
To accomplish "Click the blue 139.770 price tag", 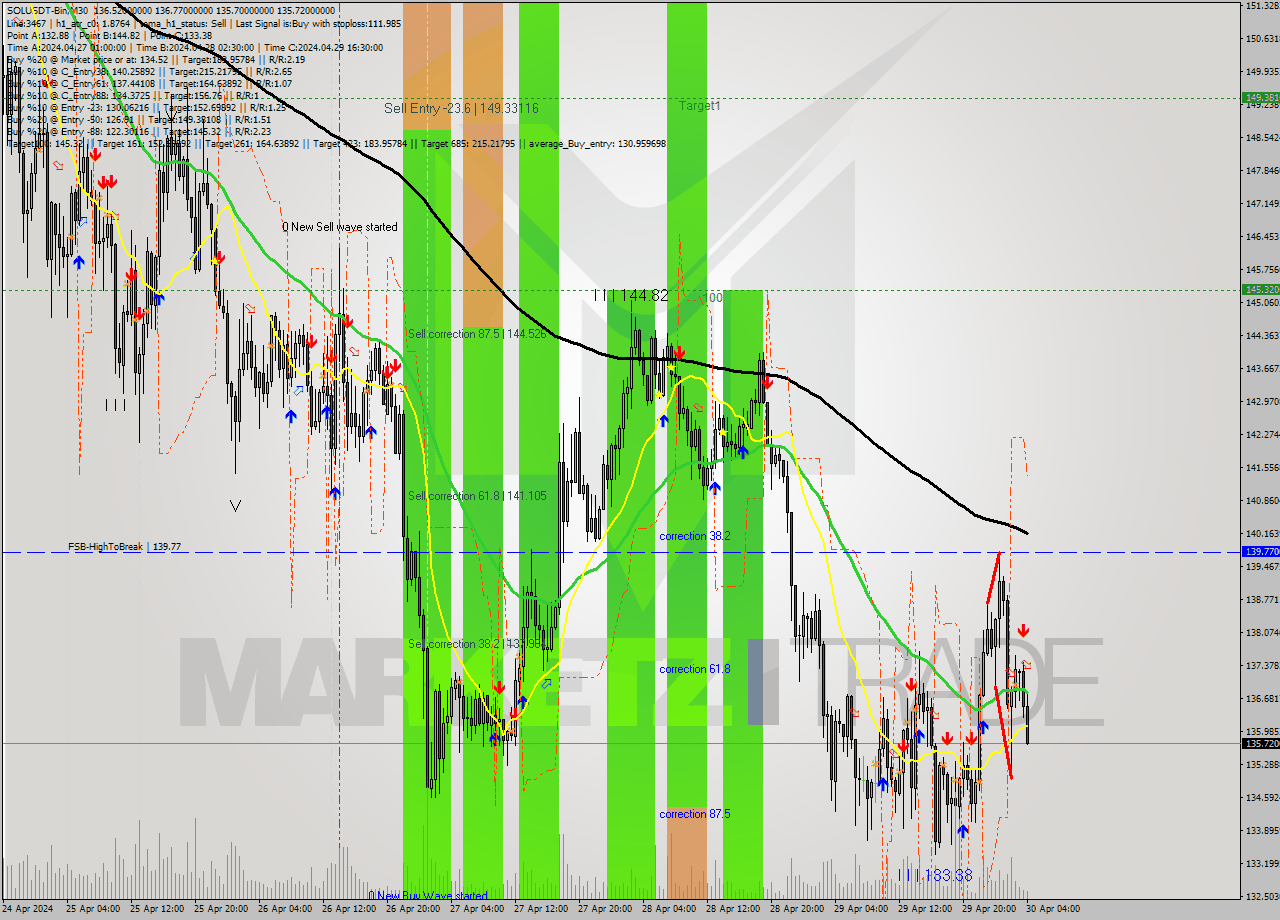I will 1261,551.
